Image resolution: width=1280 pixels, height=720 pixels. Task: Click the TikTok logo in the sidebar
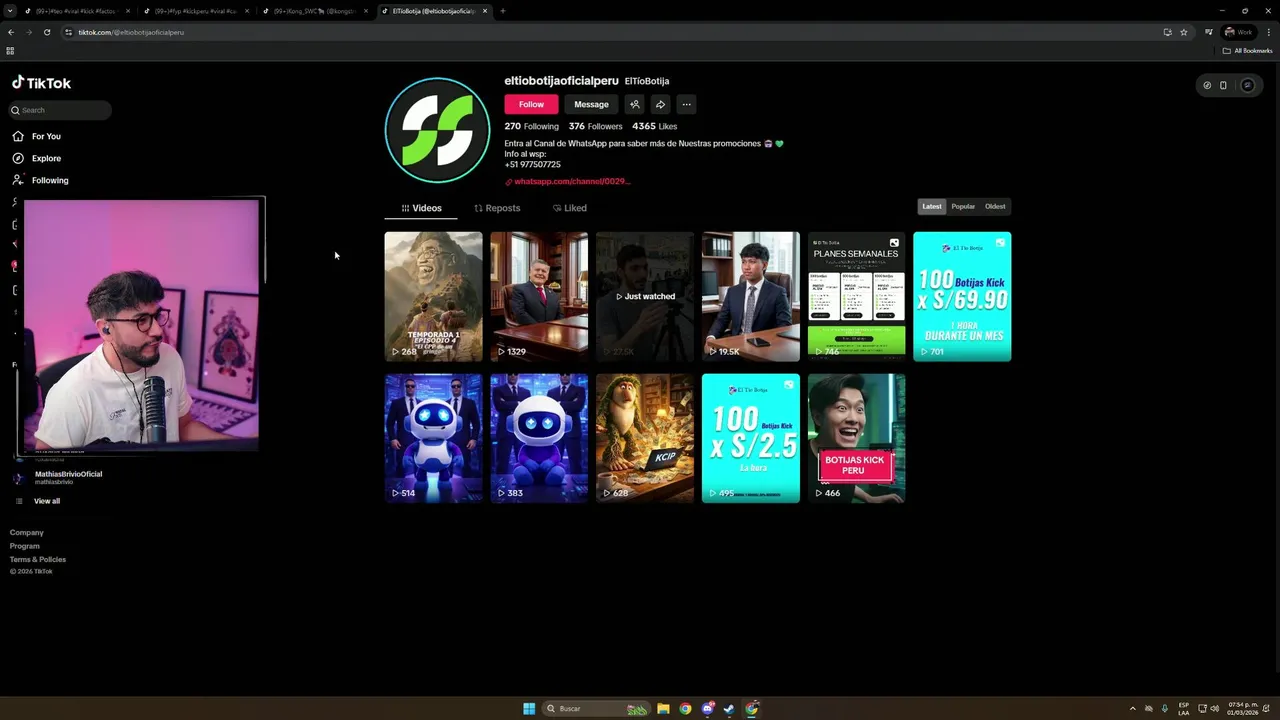pyautogui.click(x=41, y=83)
